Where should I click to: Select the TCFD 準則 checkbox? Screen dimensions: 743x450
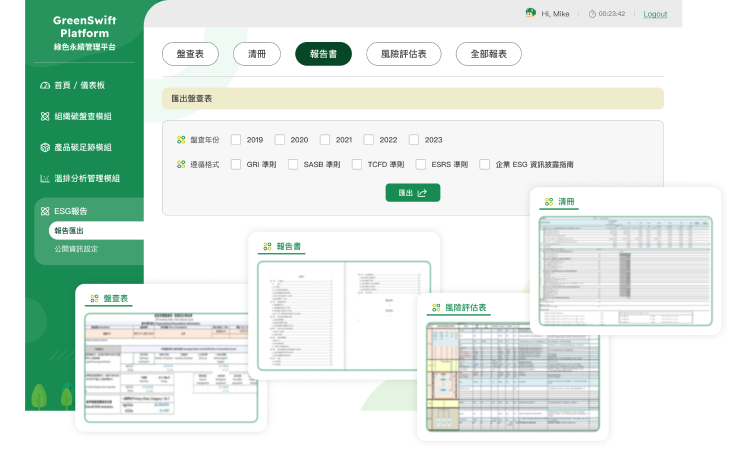click(357, 164)
